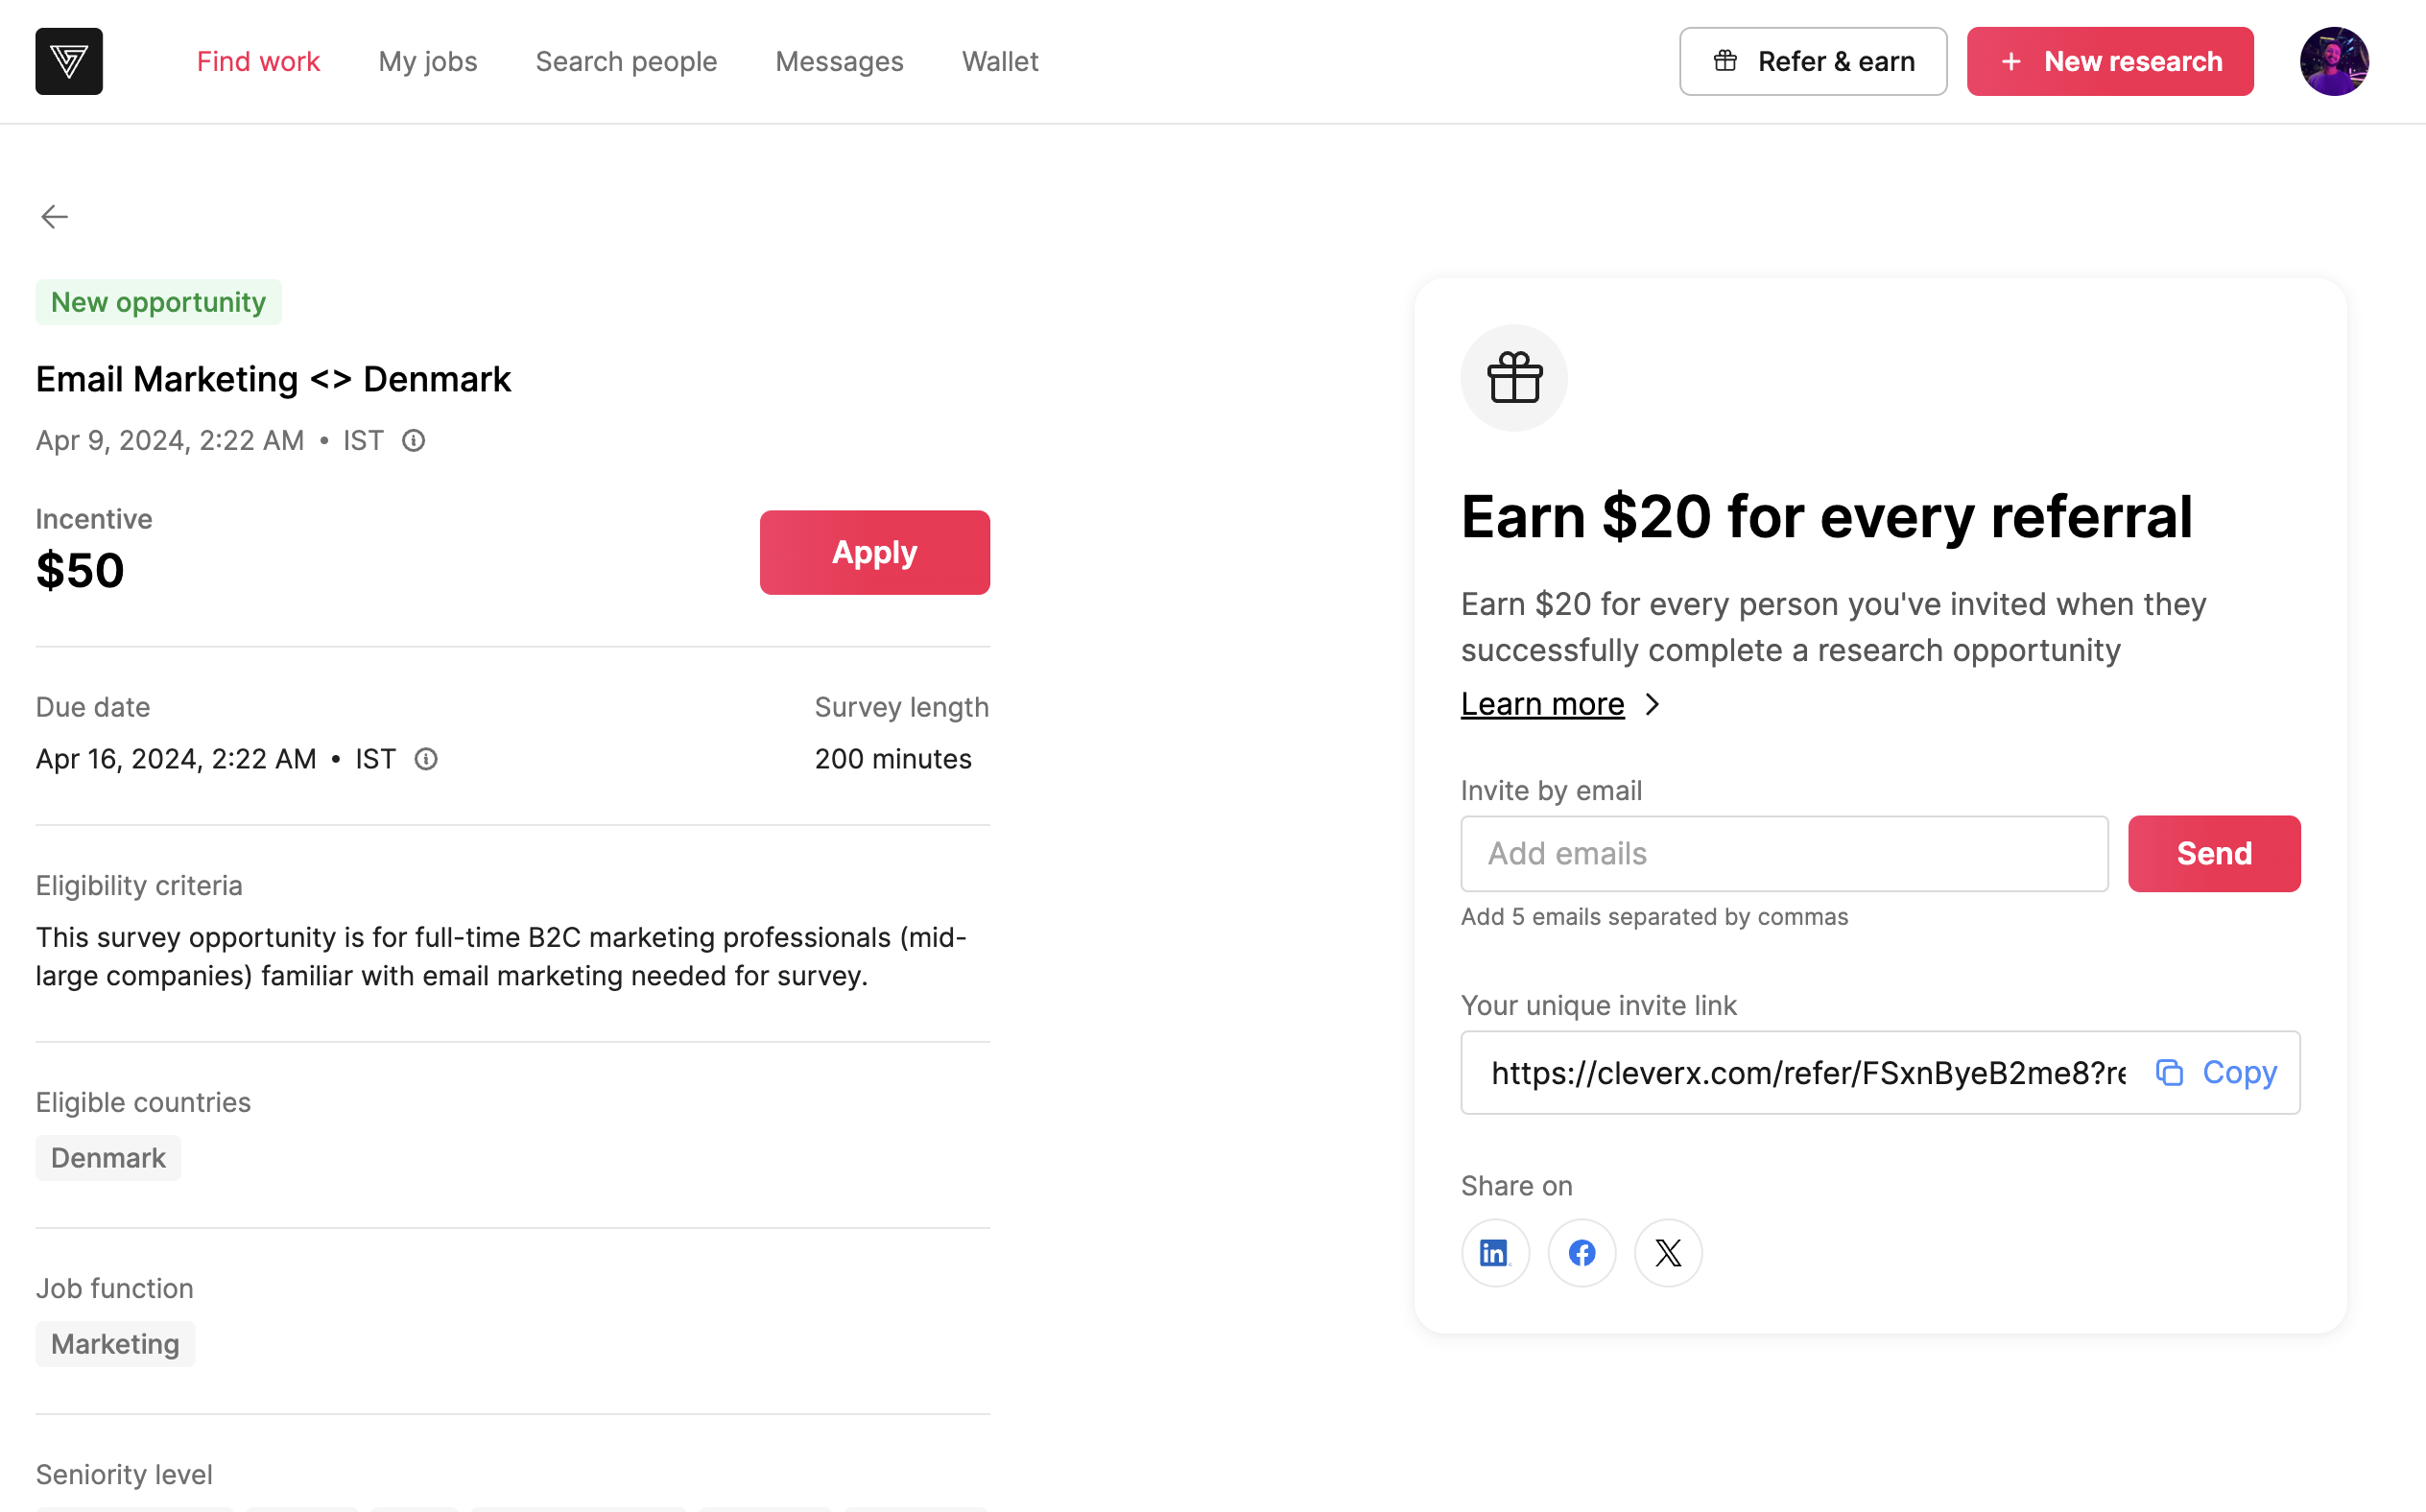This screenshot has height=1512, width=2426.
Task: Click the X (Twitter) share icon
Action: click(1667, 1252)
